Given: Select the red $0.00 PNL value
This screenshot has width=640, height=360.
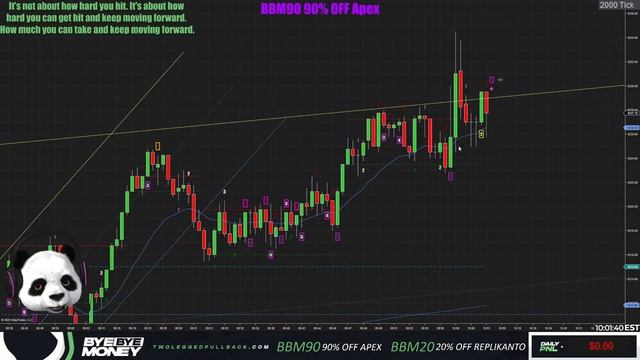Looking at the screenshot, I should pos(601,347).
